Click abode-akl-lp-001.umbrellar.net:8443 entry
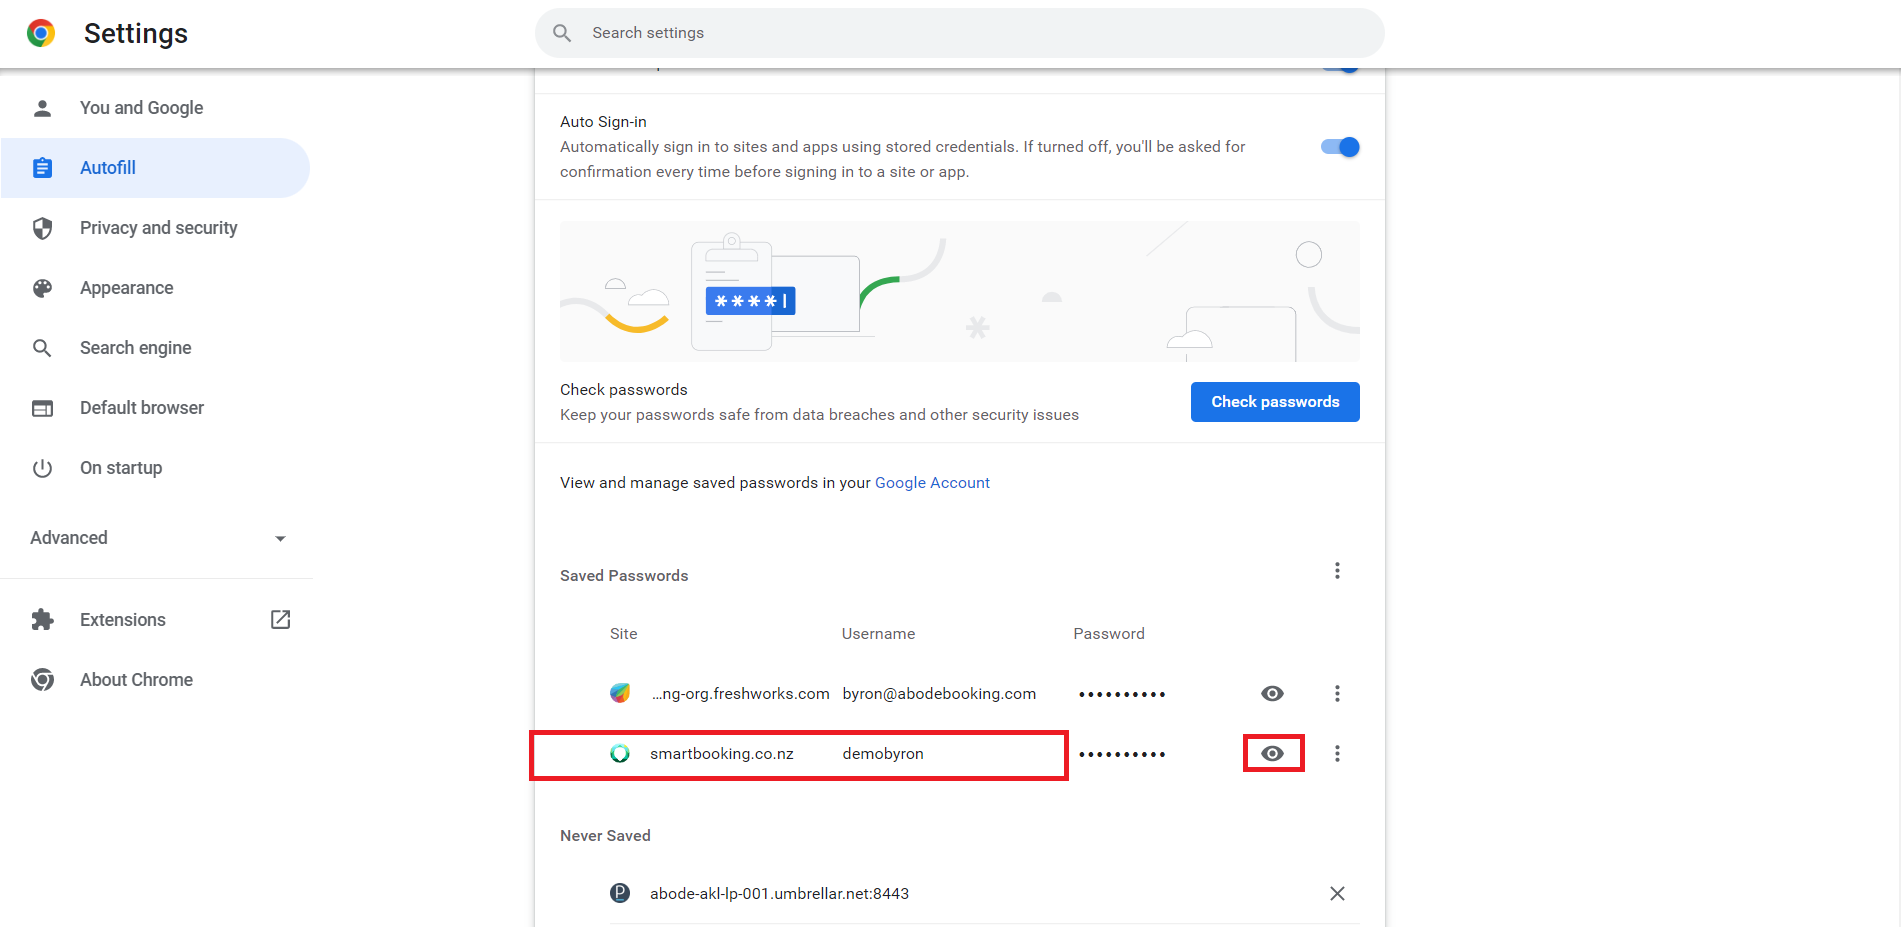1901x927 pixels. (x=779, y=894)
